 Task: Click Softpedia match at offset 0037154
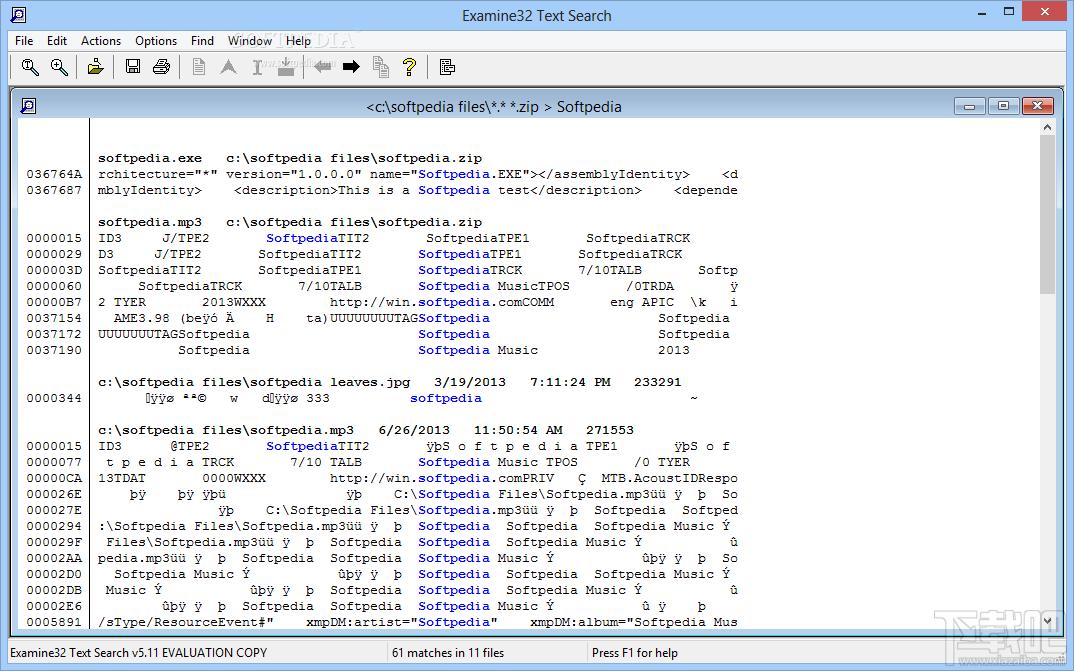454,318
